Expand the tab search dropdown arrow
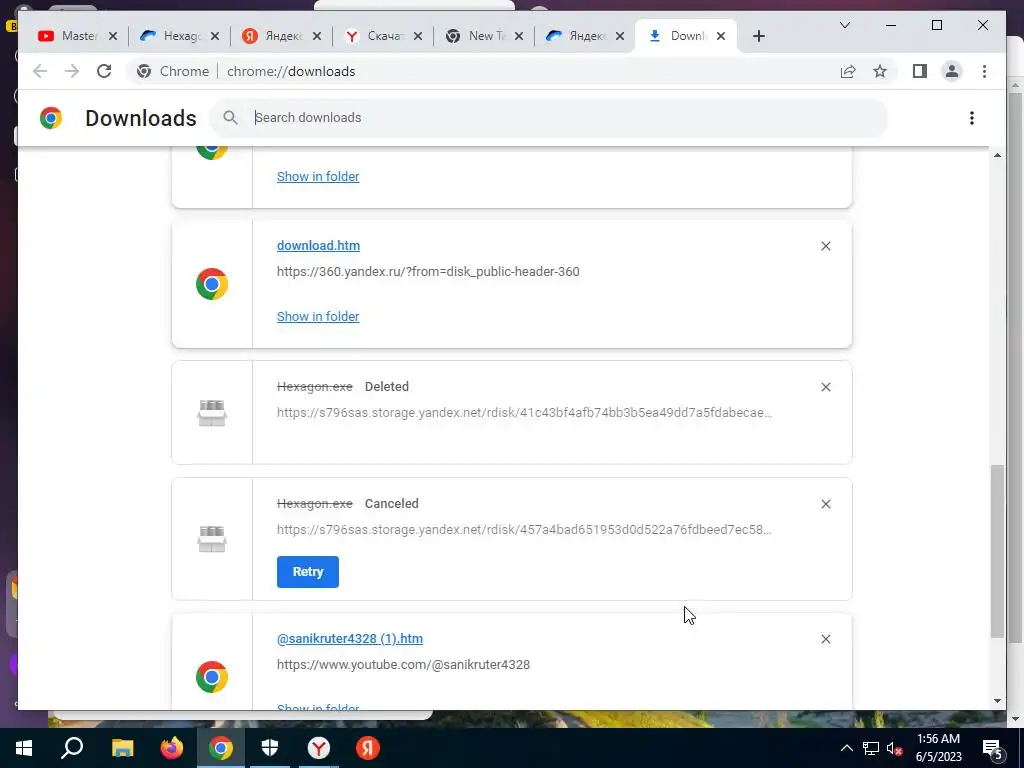This screenshot has width=1024, height=768. coord(844,25)
